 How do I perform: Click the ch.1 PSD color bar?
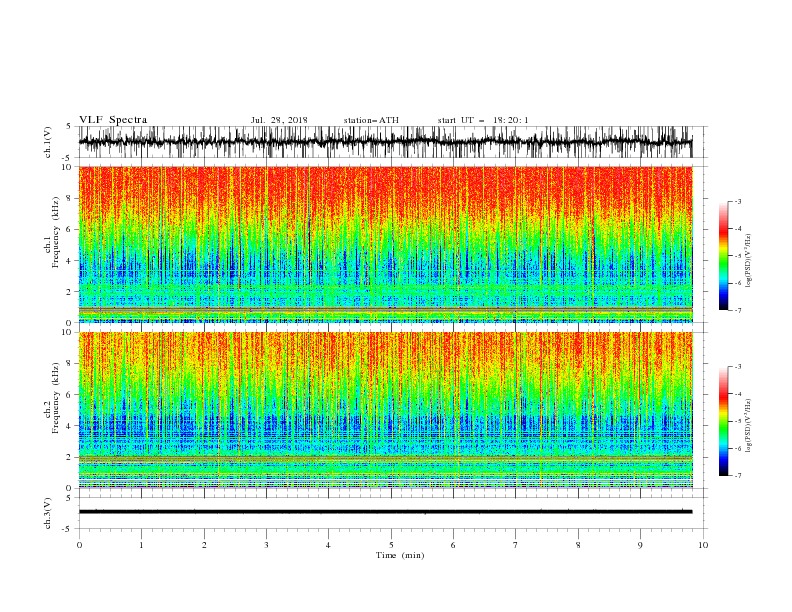[724, 256]
